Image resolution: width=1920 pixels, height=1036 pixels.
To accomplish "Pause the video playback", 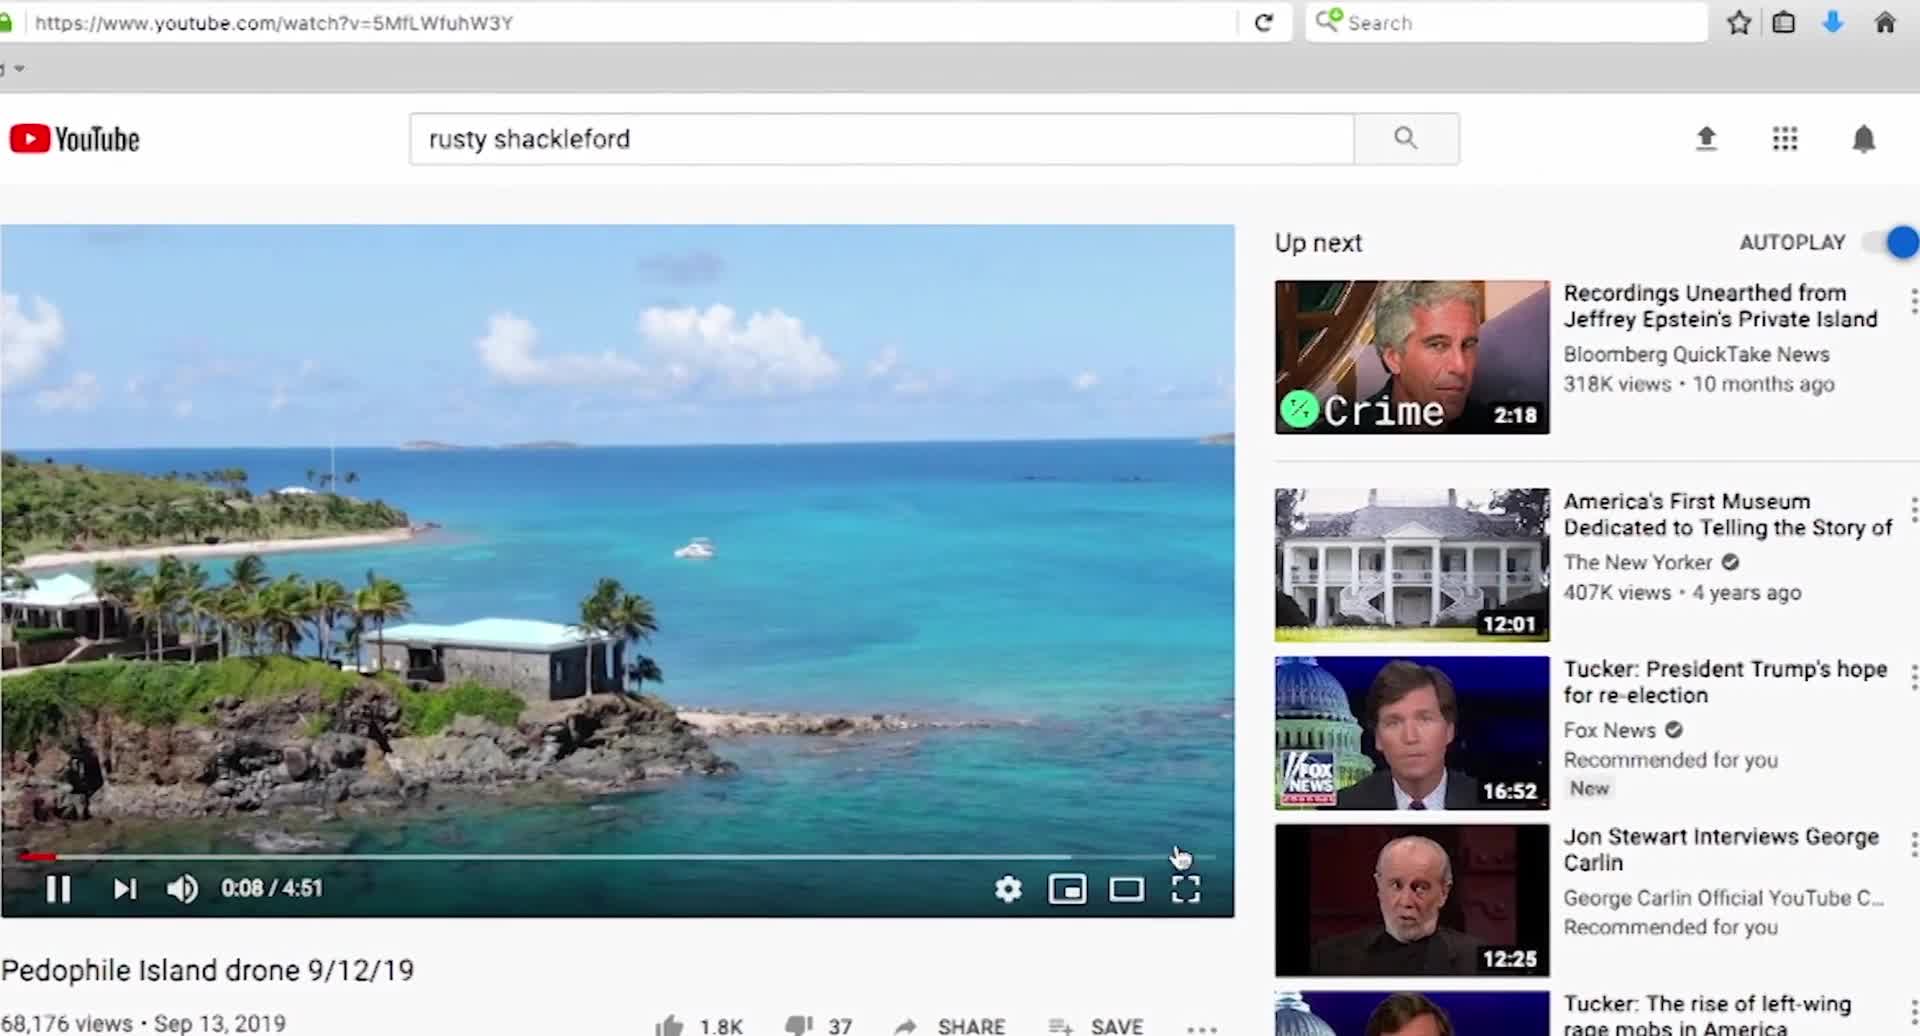I will [x=58, y=889].
